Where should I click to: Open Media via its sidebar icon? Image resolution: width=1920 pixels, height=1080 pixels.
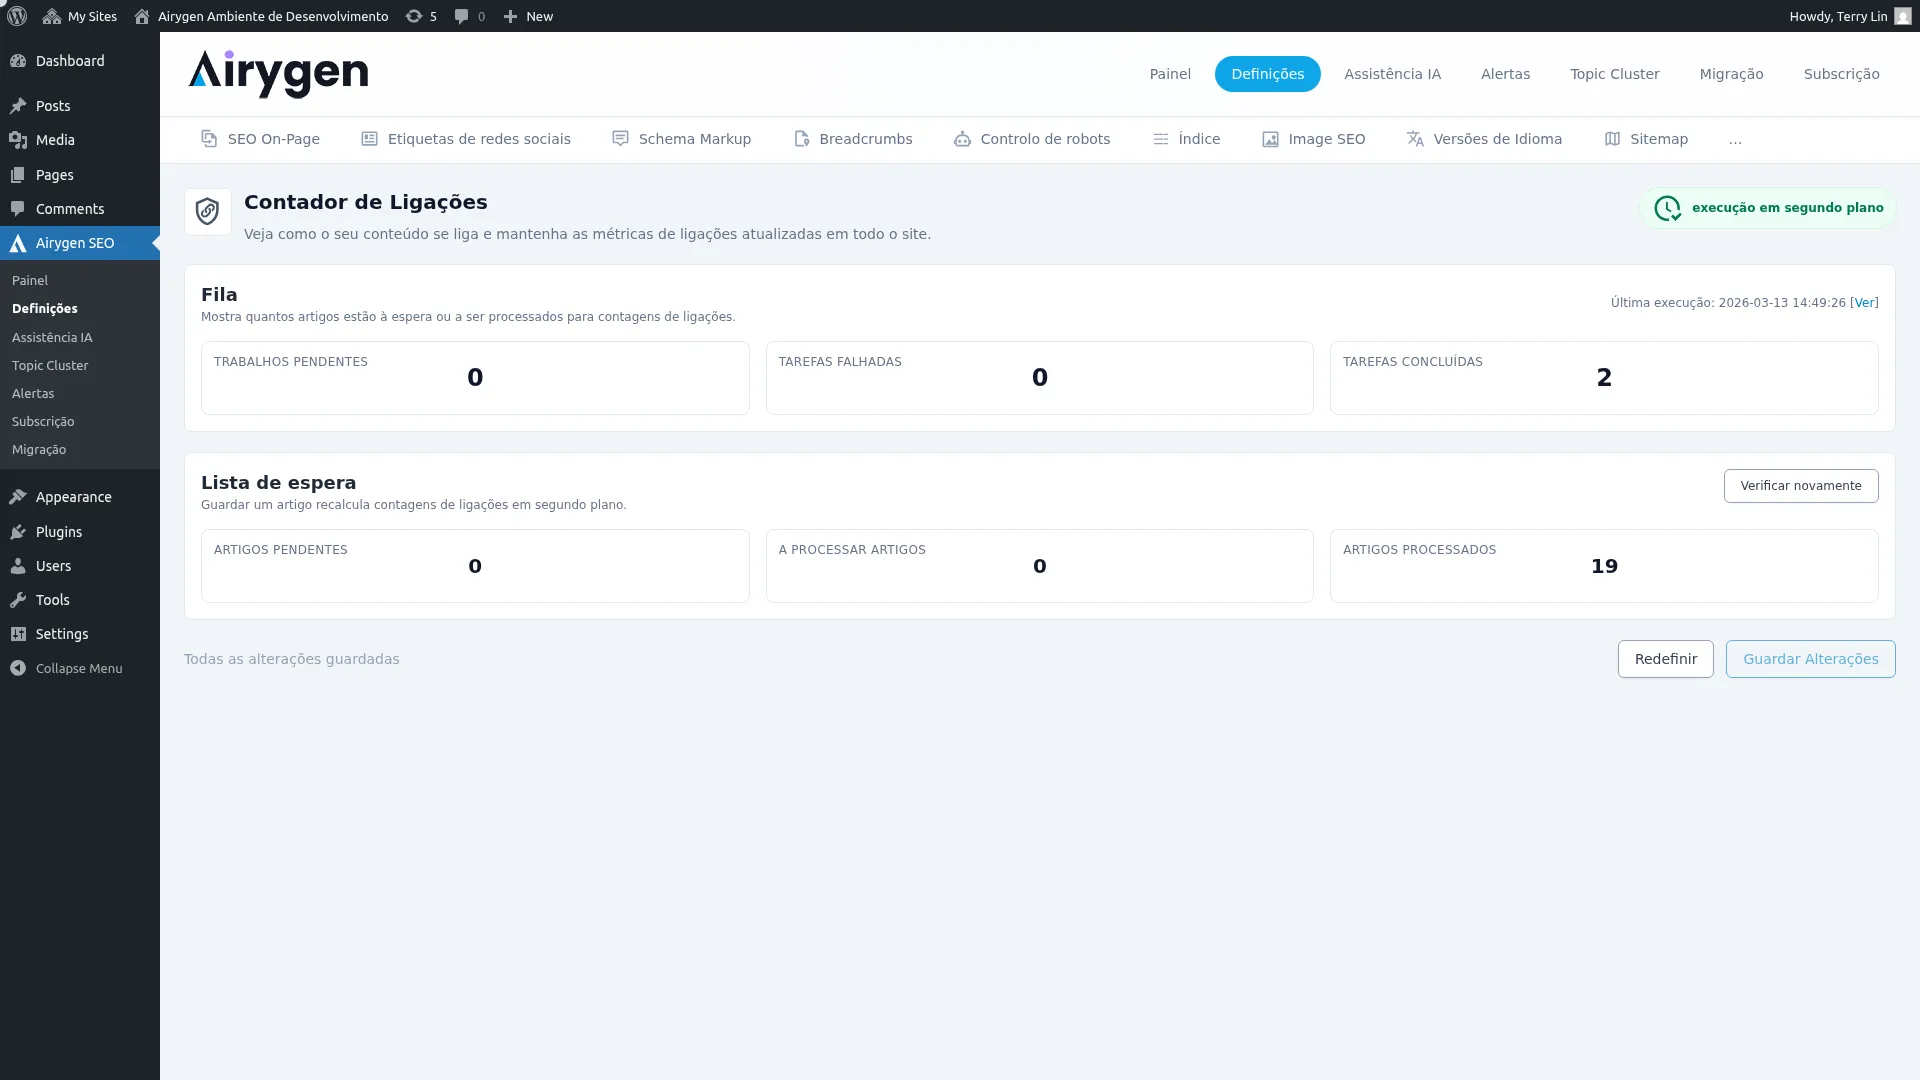18,140
